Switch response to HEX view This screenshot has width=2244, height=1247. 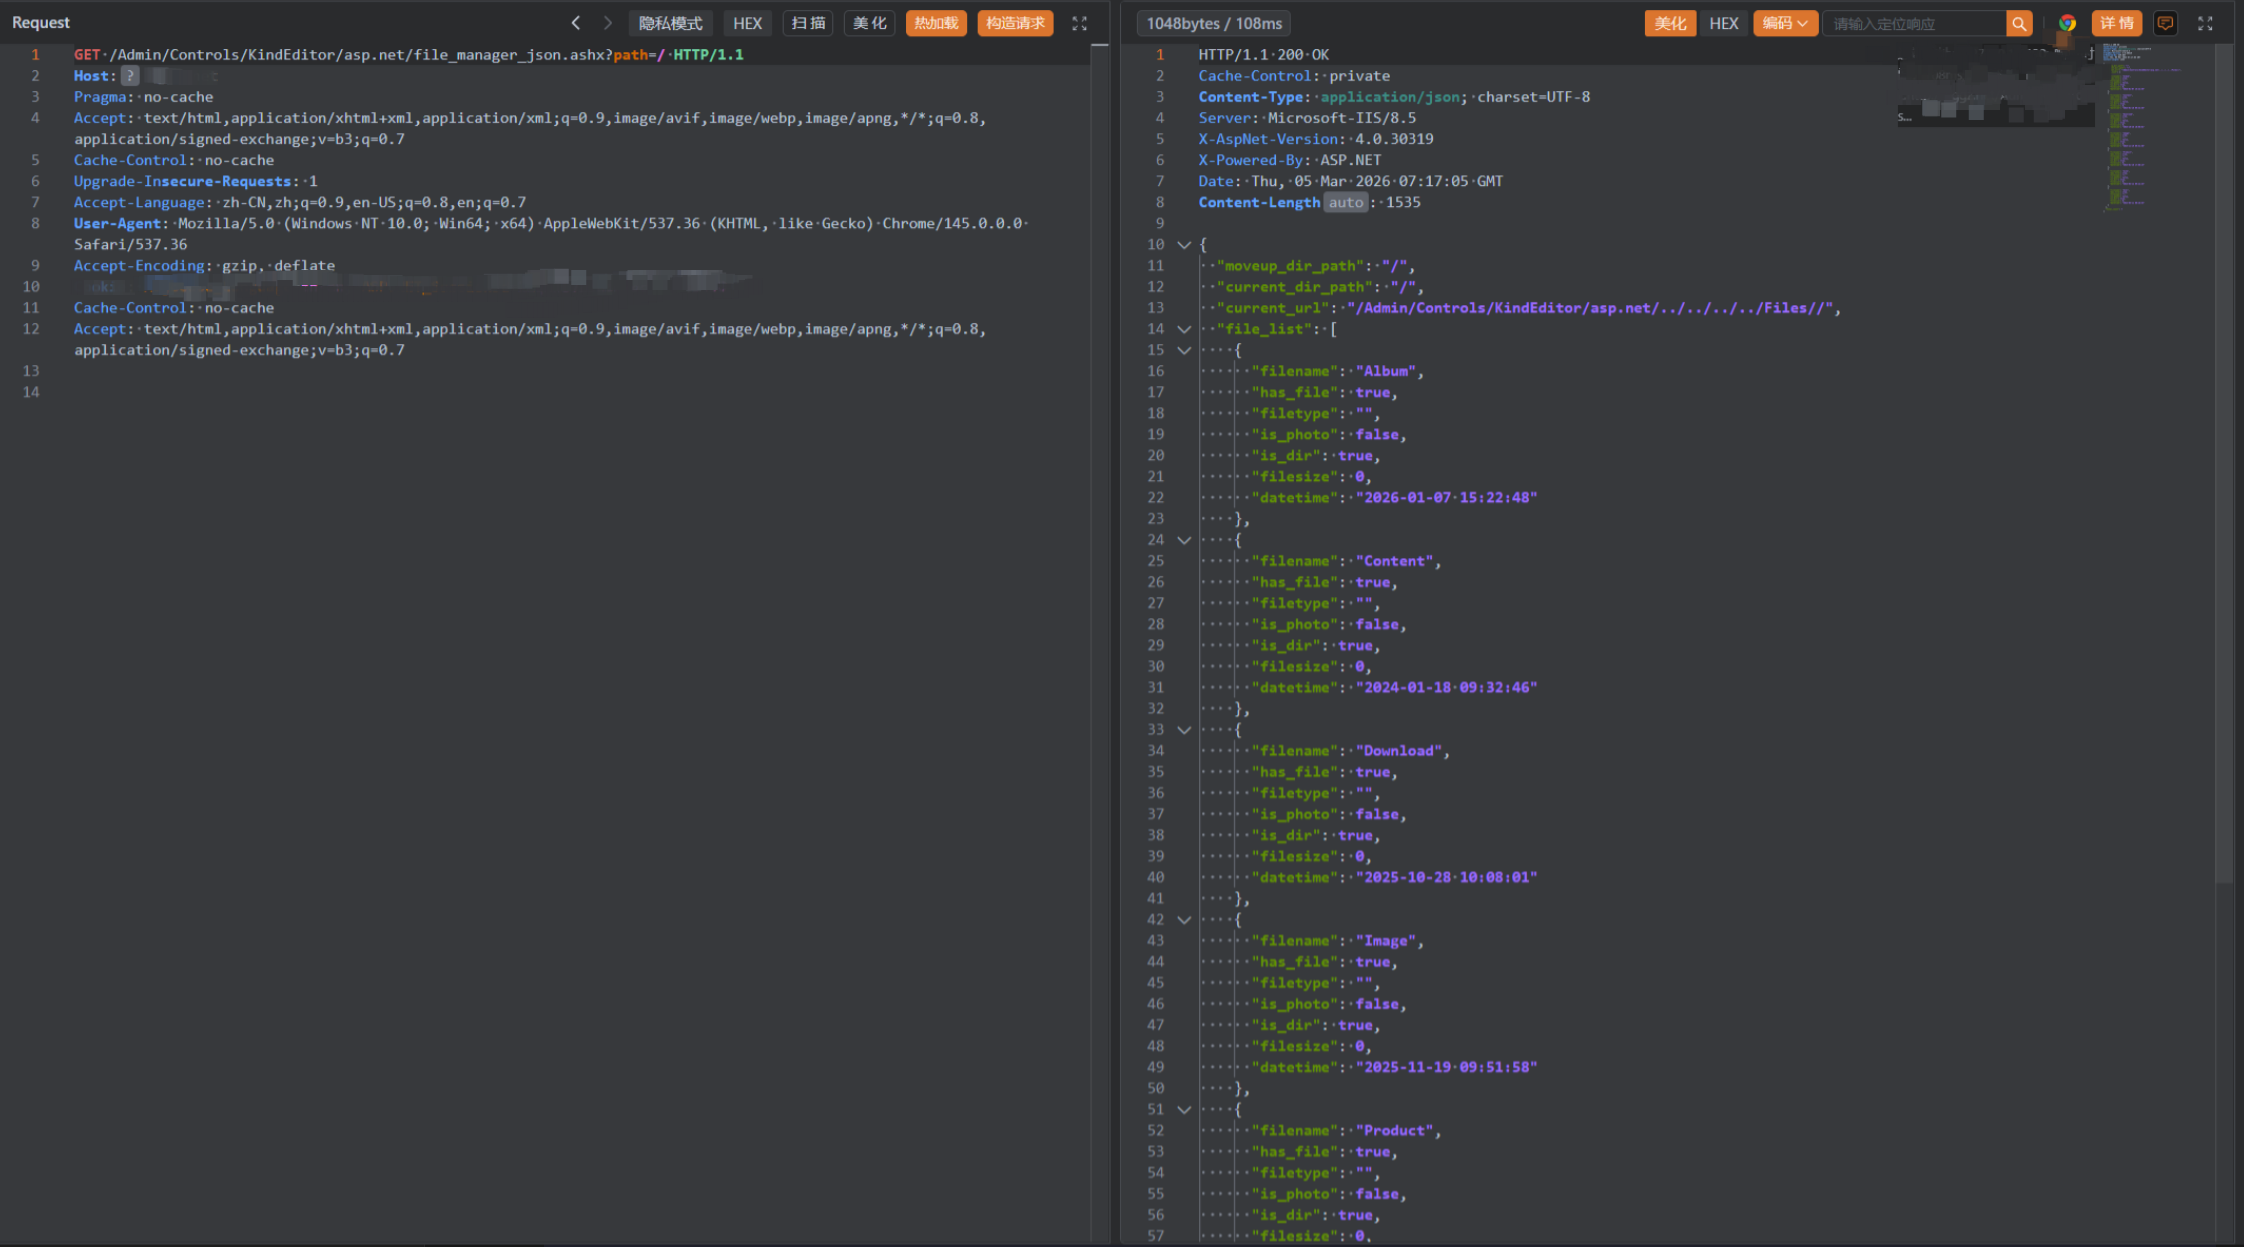pyautogui.click(x=1723, y=23)
